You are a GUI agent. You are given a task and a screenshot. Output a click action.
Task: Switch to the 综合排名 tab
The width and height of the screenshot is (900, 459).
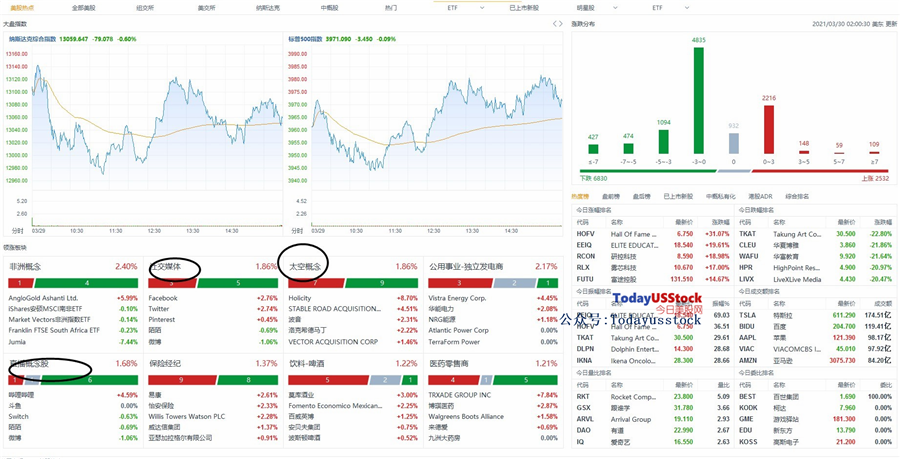(x=797, y=196)
